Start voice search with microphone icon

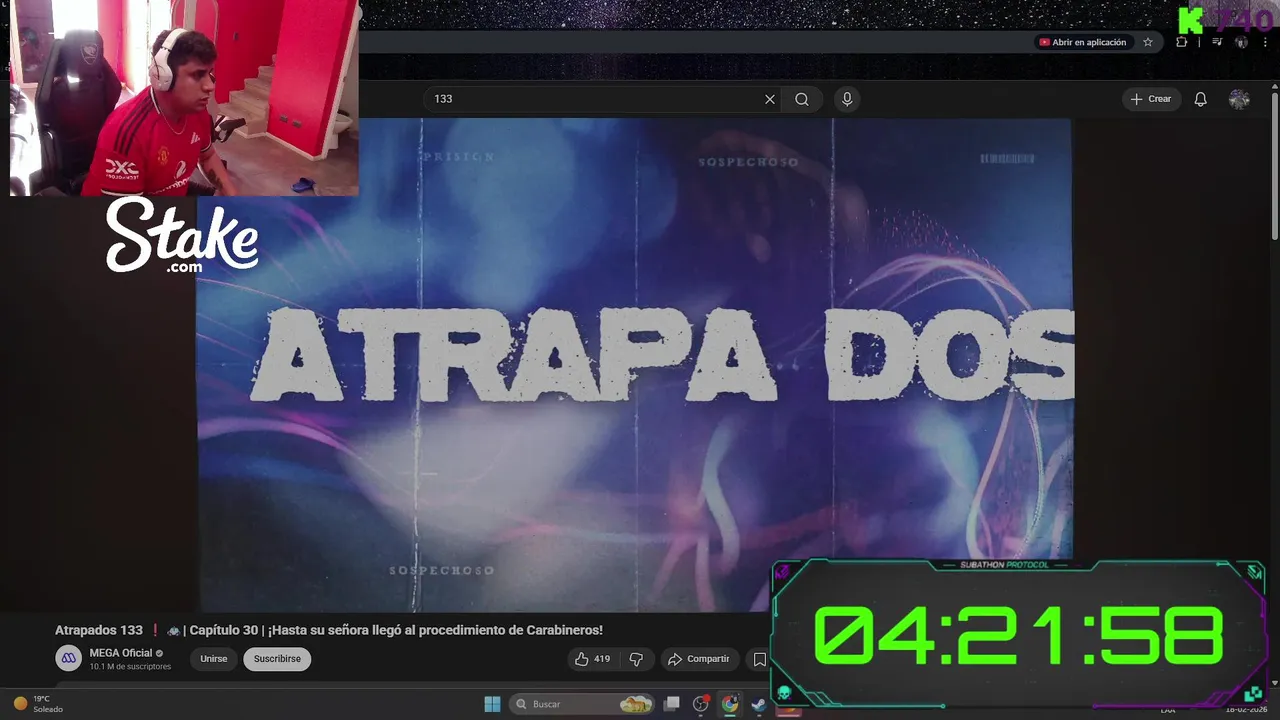coord(847,99)
